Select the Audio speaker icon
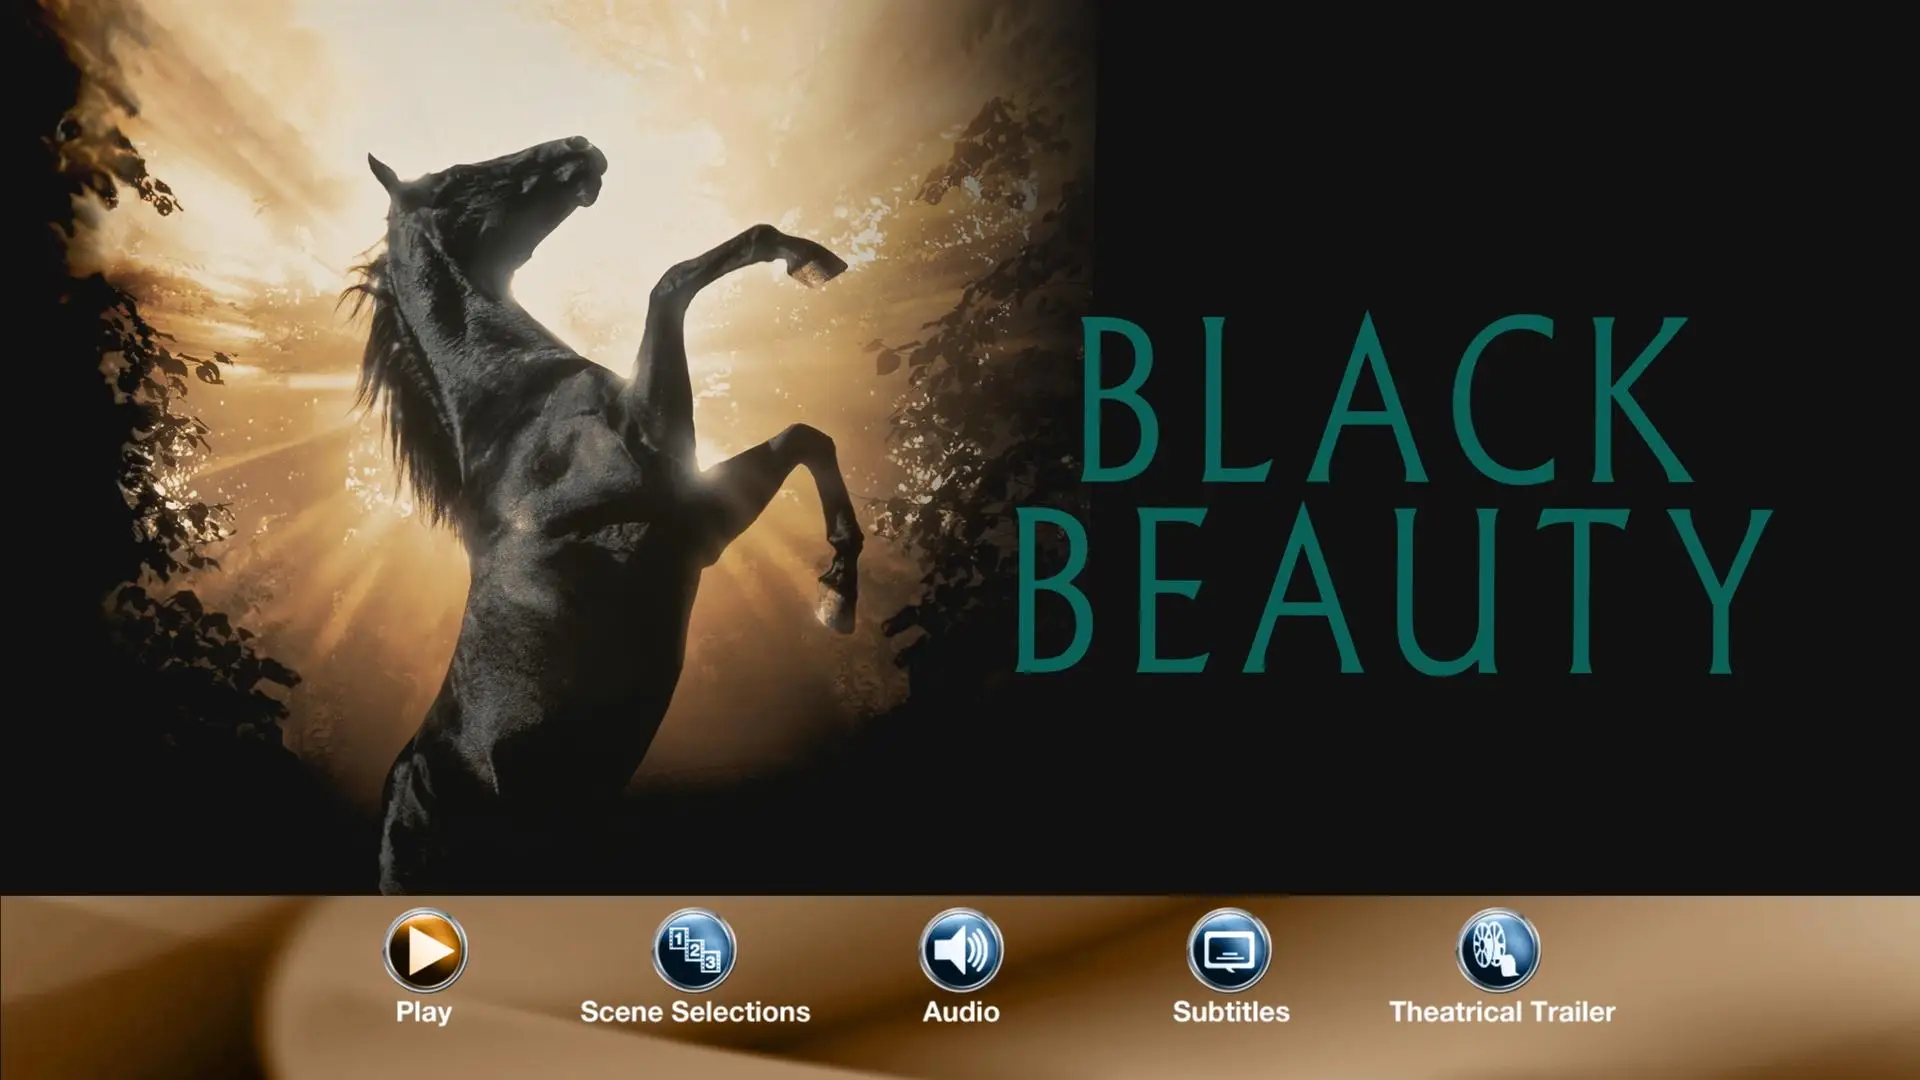 (961, 949)
